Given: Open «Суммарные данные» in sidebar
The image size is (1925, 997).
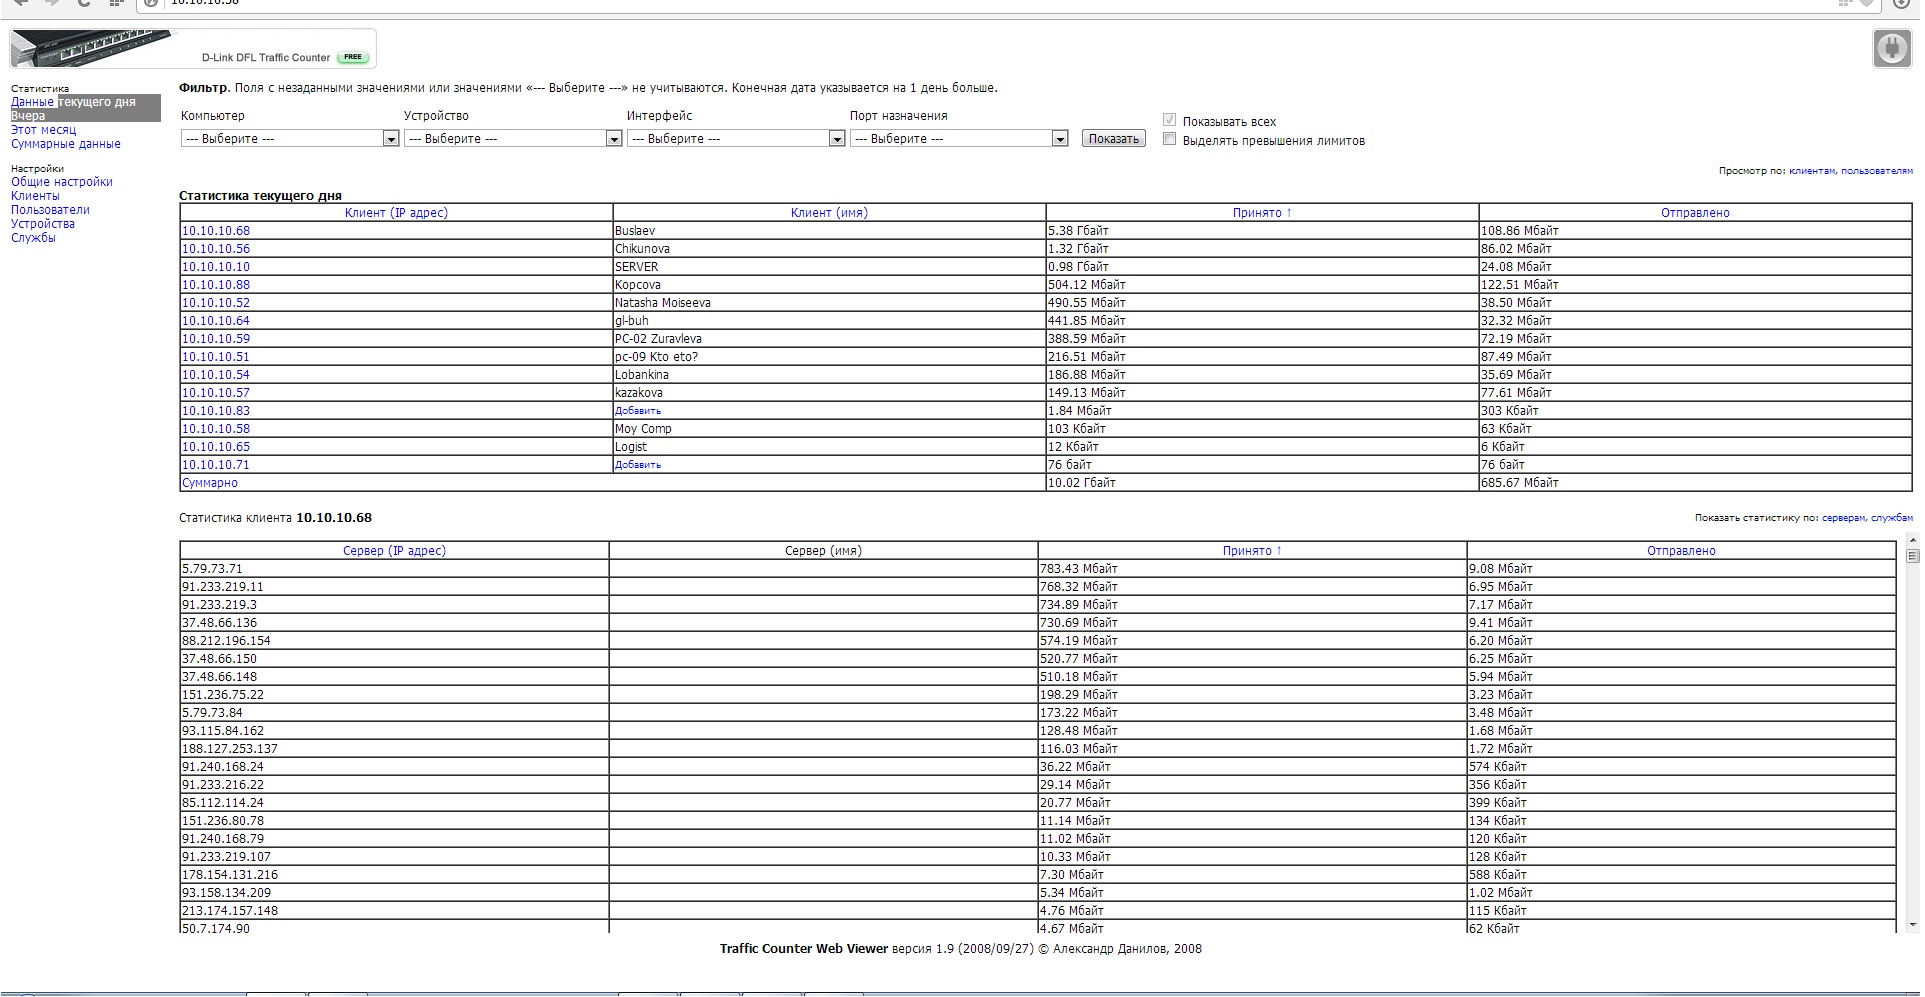Looking at the screenshot, I should click(x=66, y=144).
